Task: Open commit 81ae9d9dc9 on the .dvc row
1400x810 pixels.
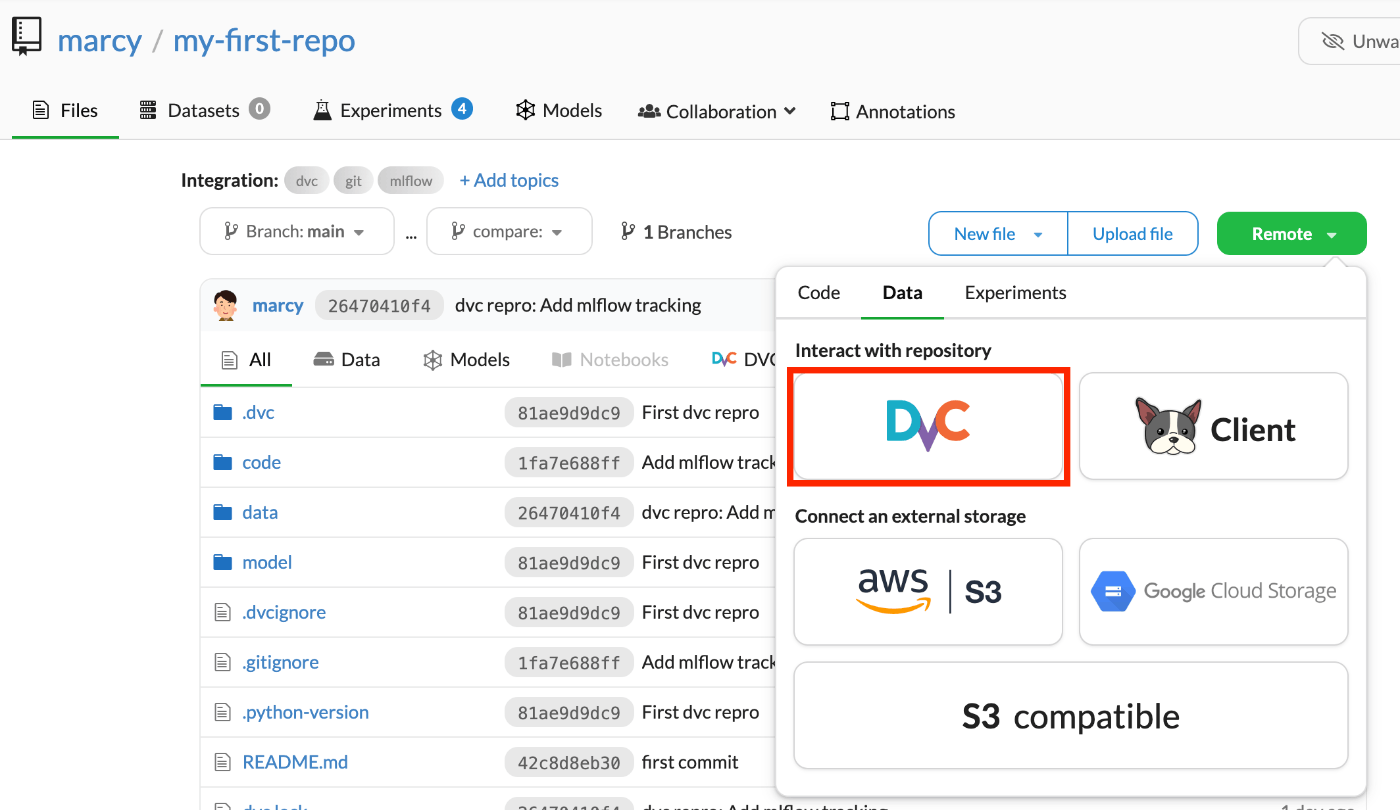Action: click(569, 412)
